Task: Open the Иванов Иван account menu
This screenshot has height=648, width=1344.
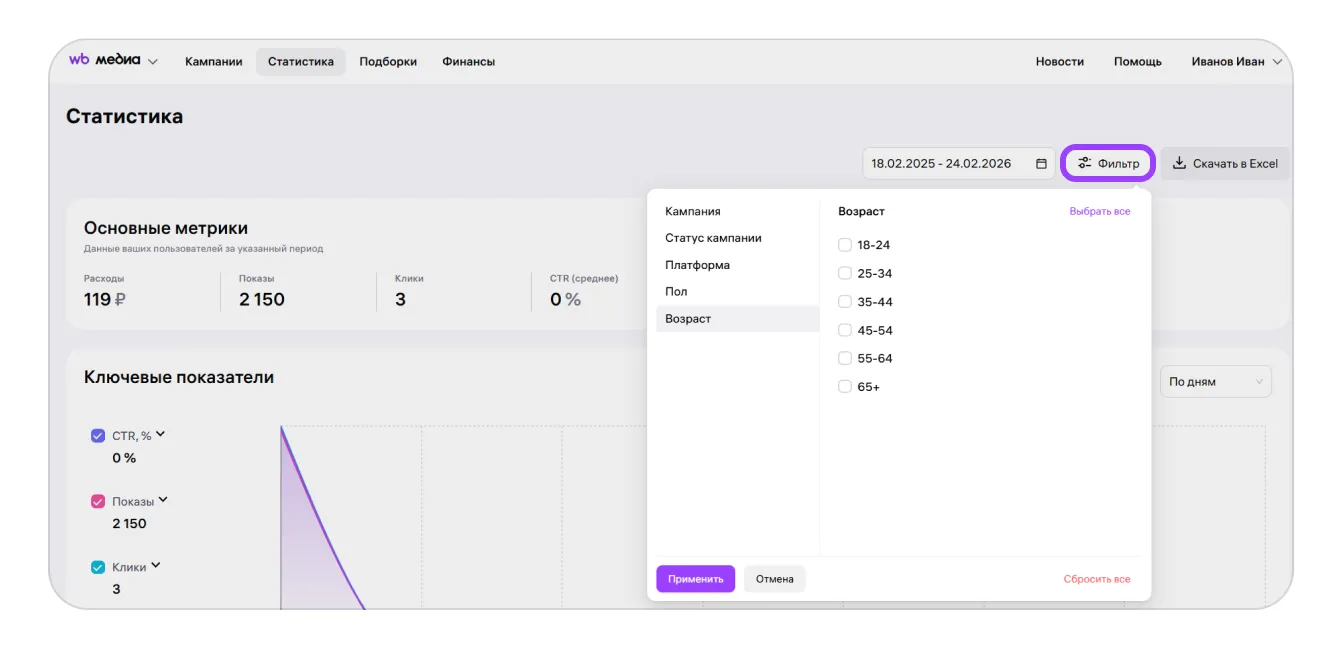Action: point(1235,62)
